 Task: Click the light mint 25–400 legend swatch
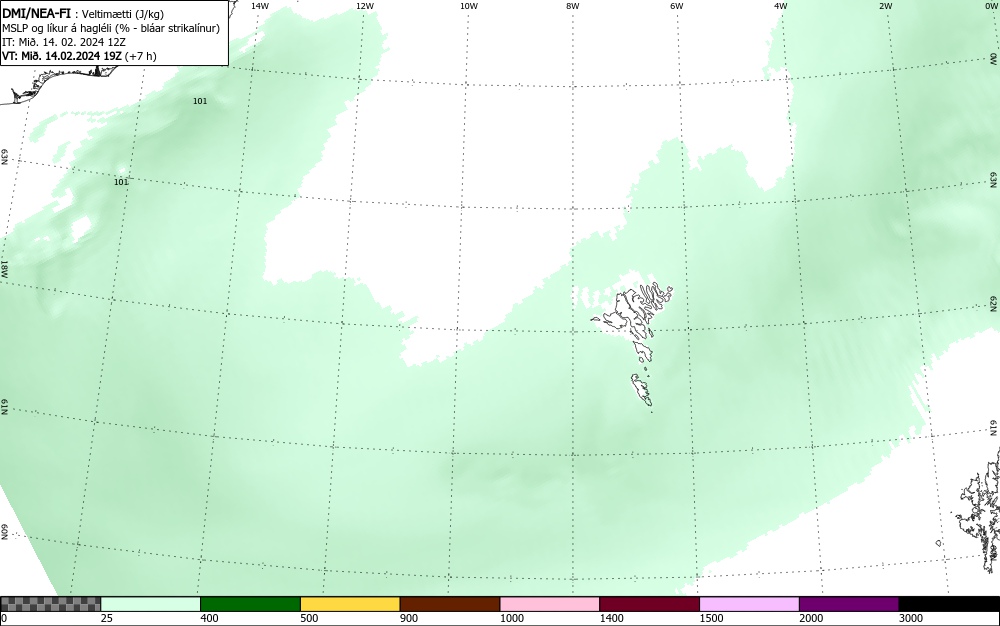(x=151, y=604)
